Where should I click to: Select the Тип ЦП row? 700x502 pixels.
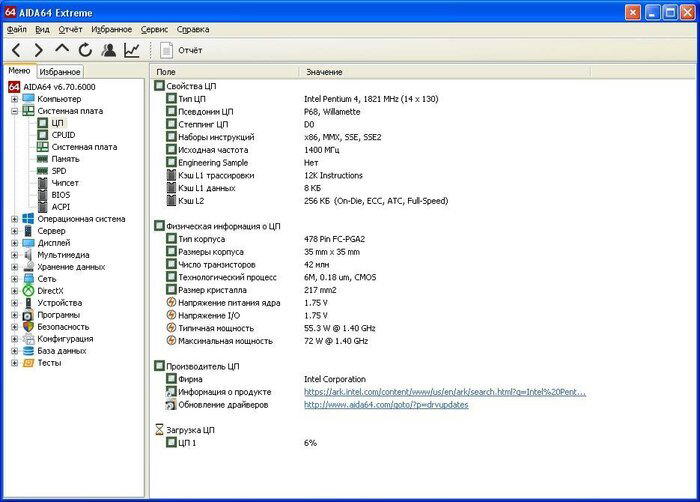coord(302,99)
